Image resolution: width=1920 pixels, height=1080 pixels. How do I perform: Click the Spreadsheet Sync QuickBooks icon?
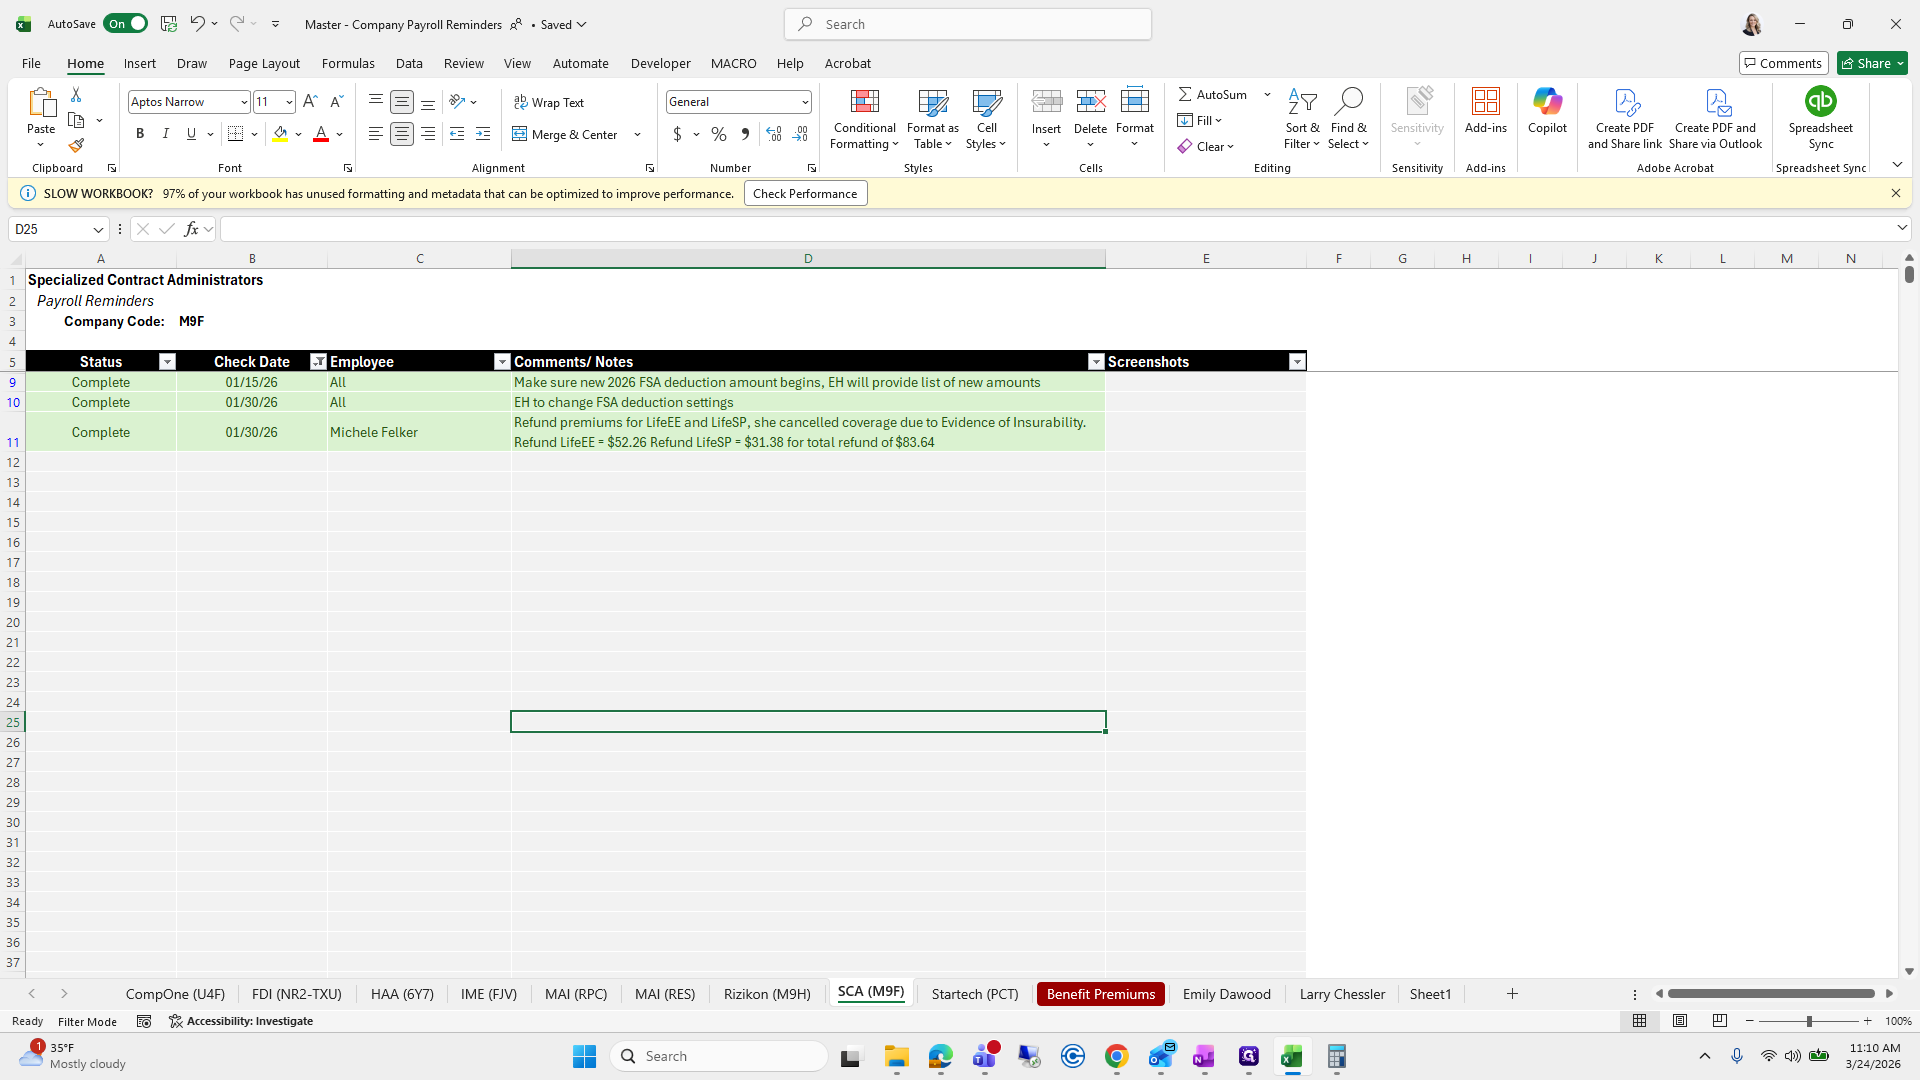1820,102
